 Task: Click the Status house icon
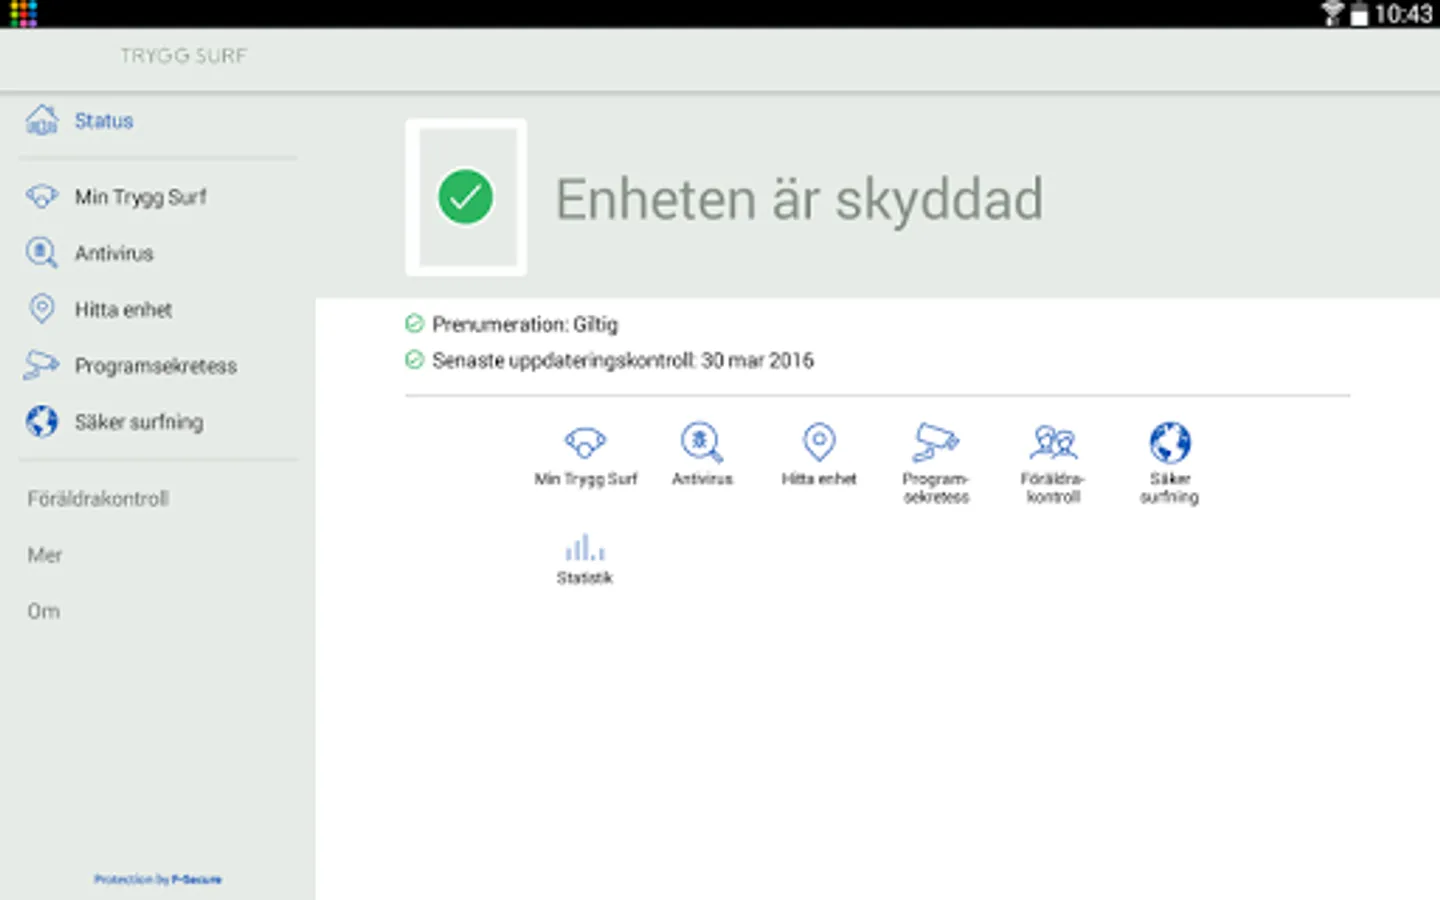click(x=42, y=120)
